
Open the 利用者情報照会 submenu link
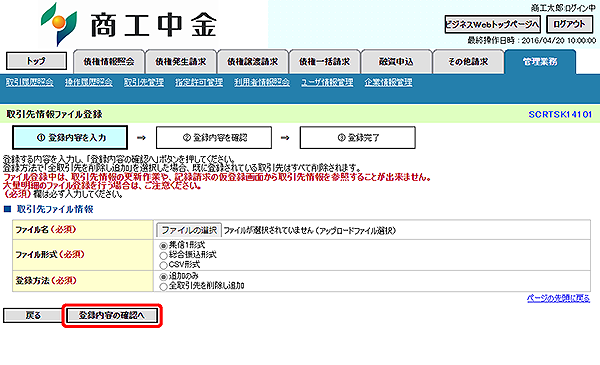(x=262, y=82)
